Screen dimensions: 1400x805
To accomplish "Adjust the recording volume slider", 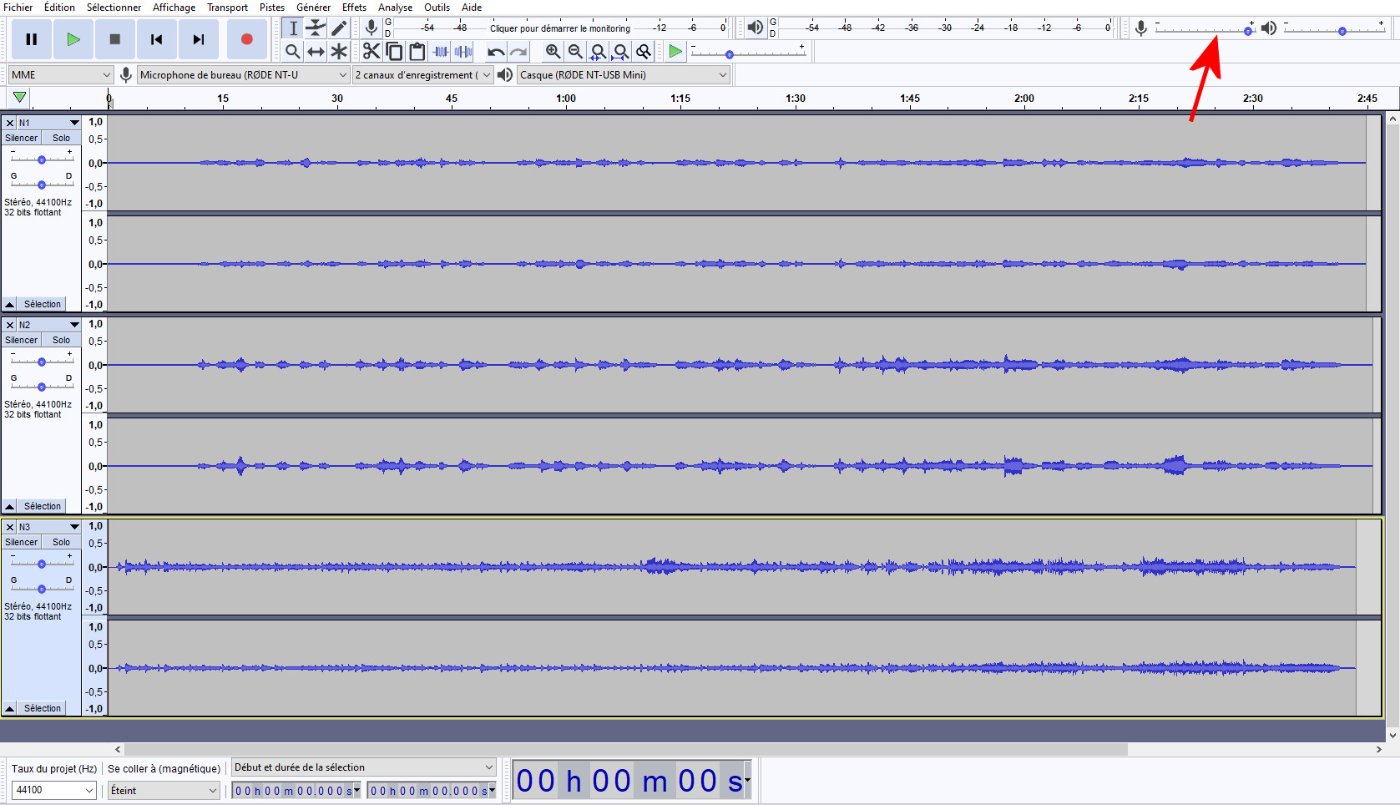I will pos(1204,28).
